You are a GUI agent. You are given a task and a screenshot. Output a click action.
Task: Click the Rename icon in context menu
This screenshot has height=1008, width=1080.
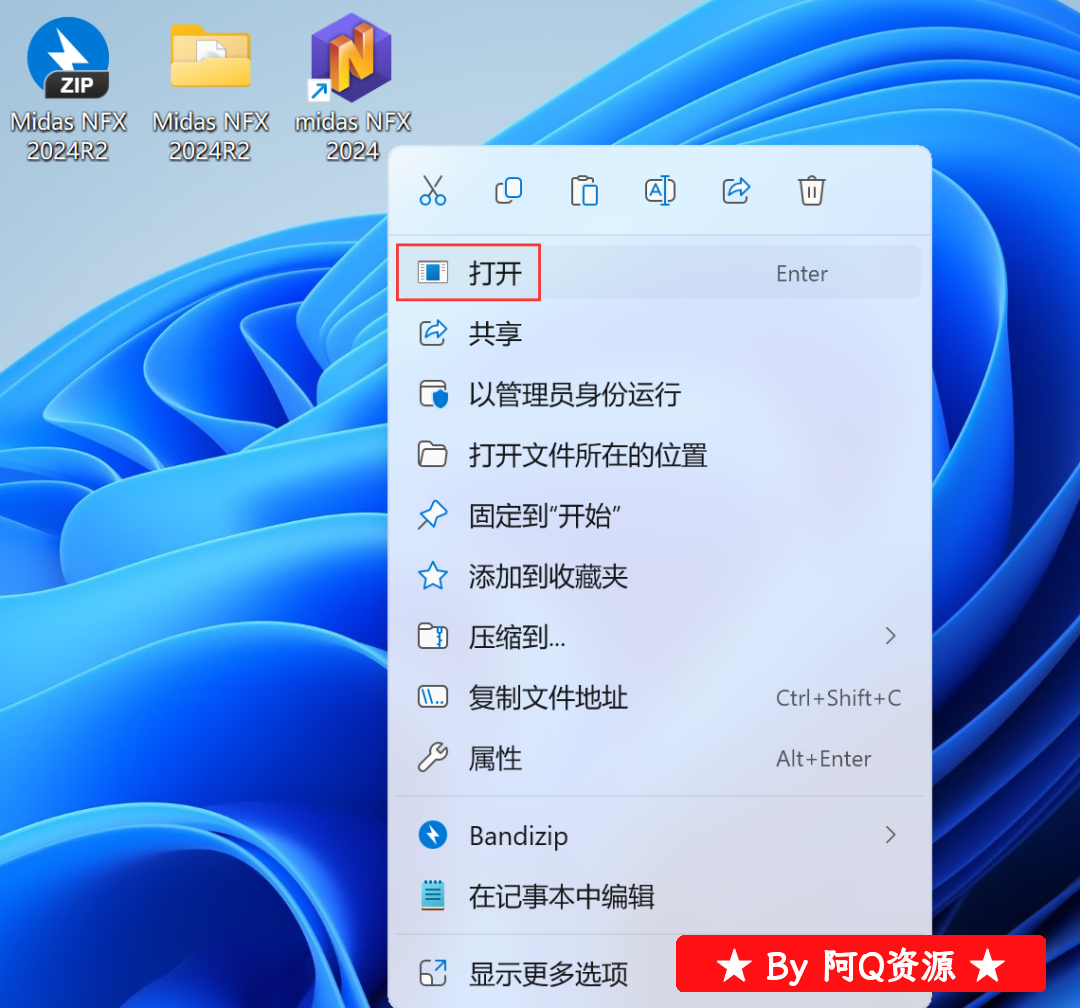pos(660,190)
